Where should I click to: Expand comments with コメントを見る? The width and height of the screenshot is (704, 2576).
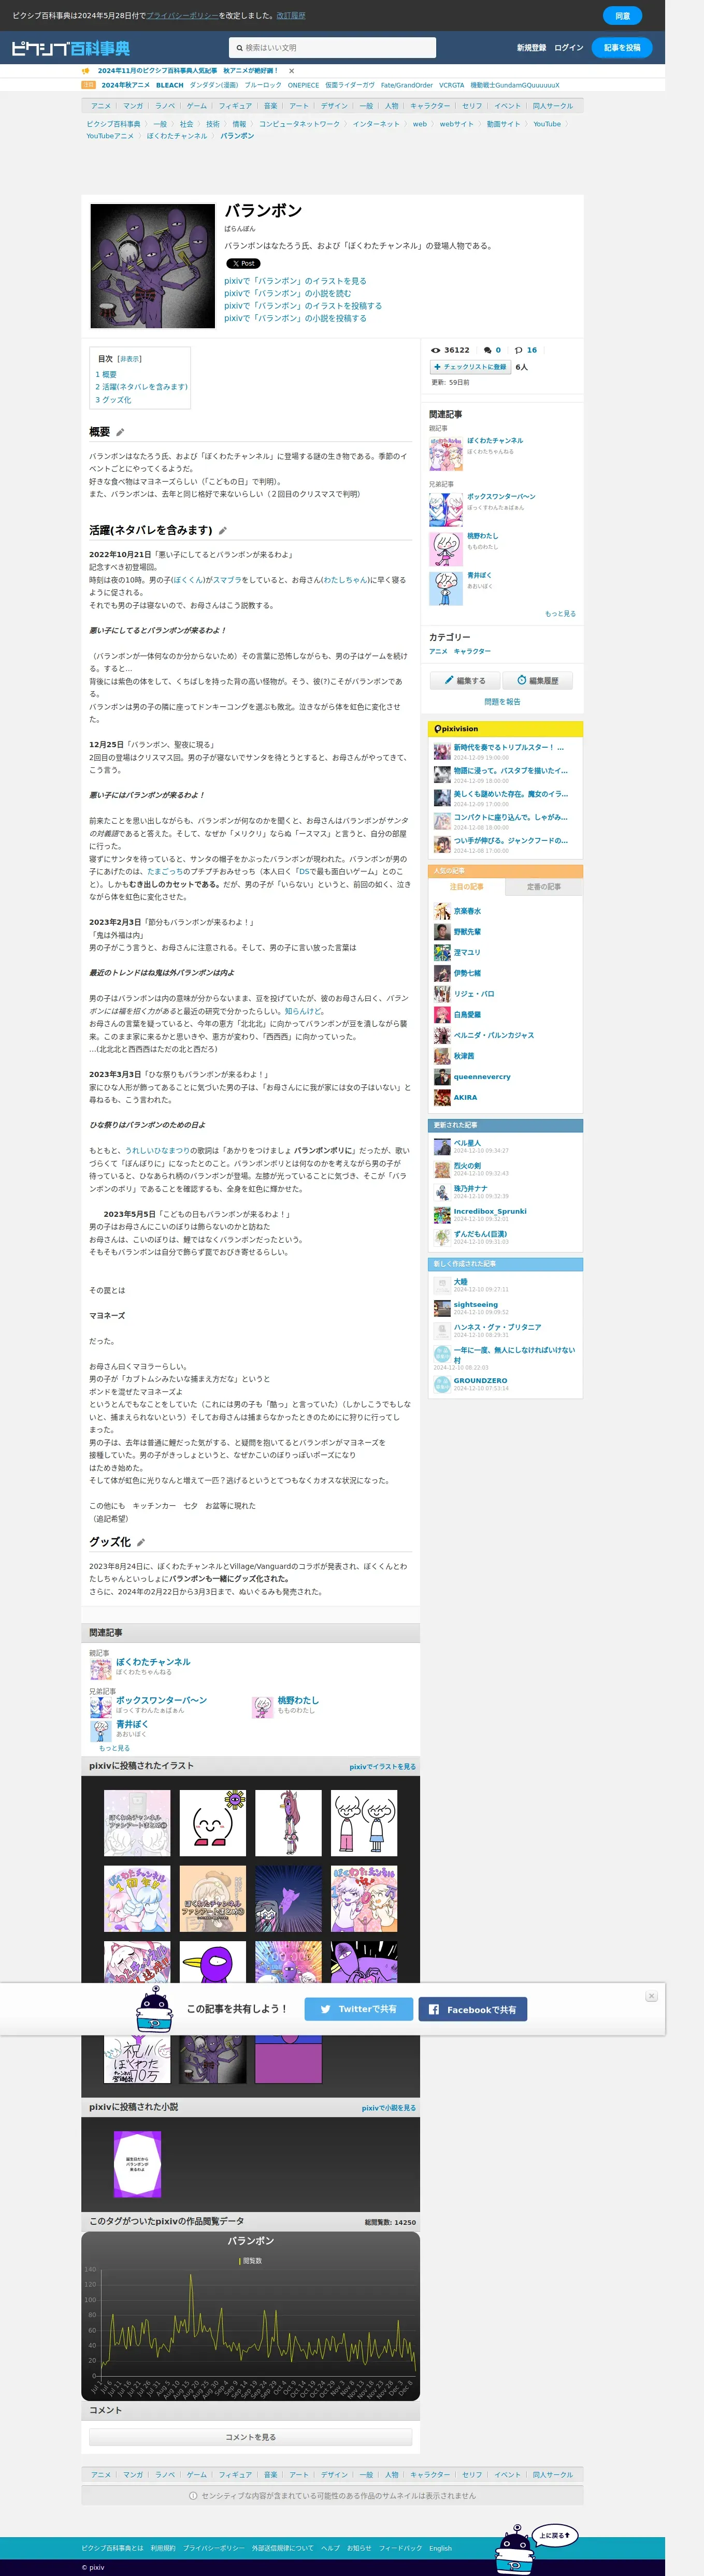click(250, 2437)
